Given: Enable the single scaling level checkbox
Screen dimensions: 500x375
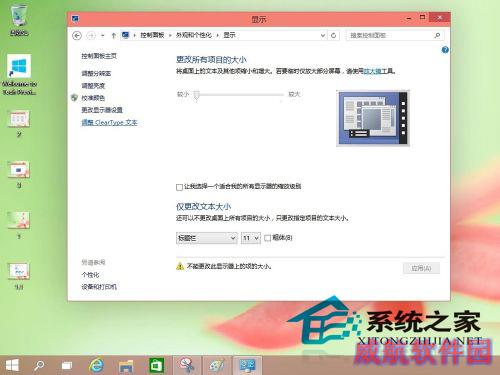Looking at the screenshot, I should tap(179, 187).
